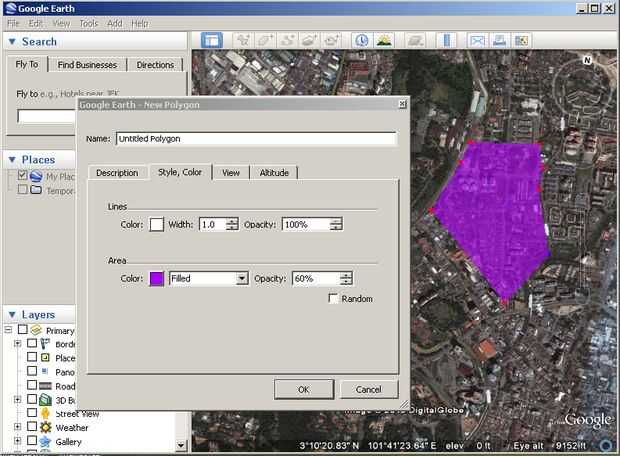The height and width of the screenshot is (456, 620).
Task: Click the Add Path toolbar icon
Action: coord(287,40)
